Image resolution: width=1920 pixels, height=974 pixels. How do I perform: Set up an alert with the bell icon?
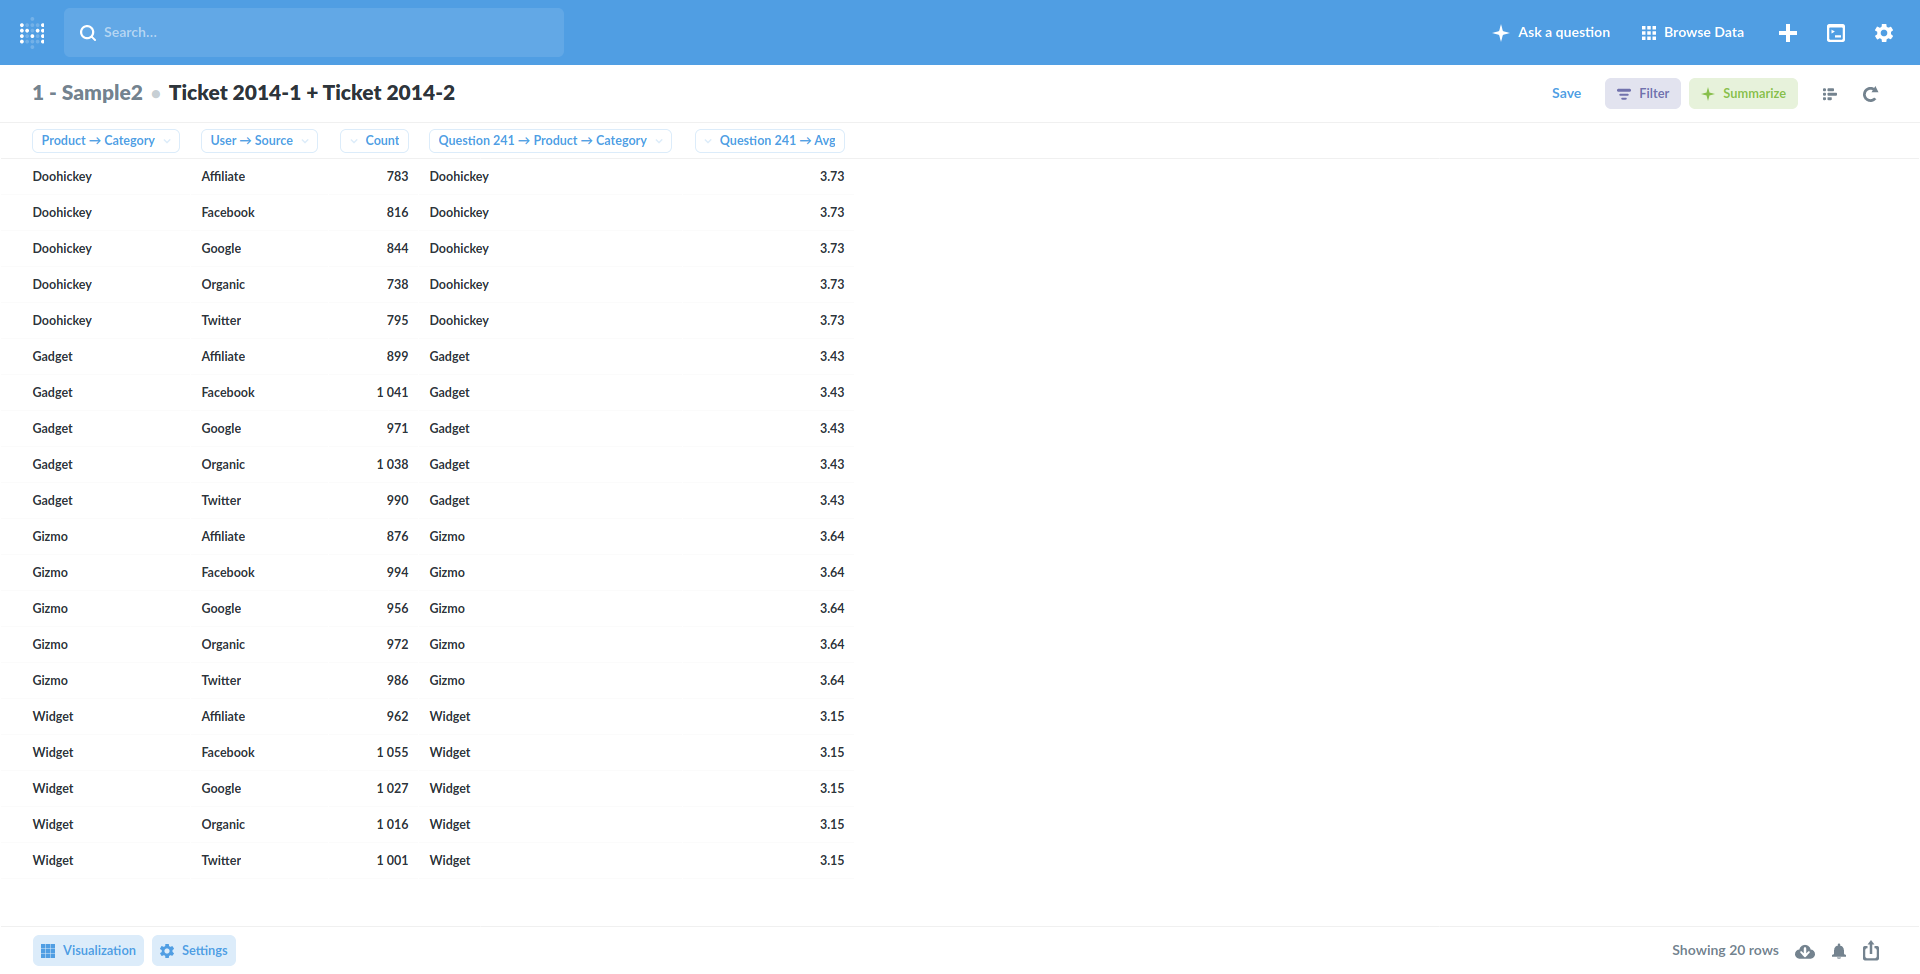pos(1838,951)
